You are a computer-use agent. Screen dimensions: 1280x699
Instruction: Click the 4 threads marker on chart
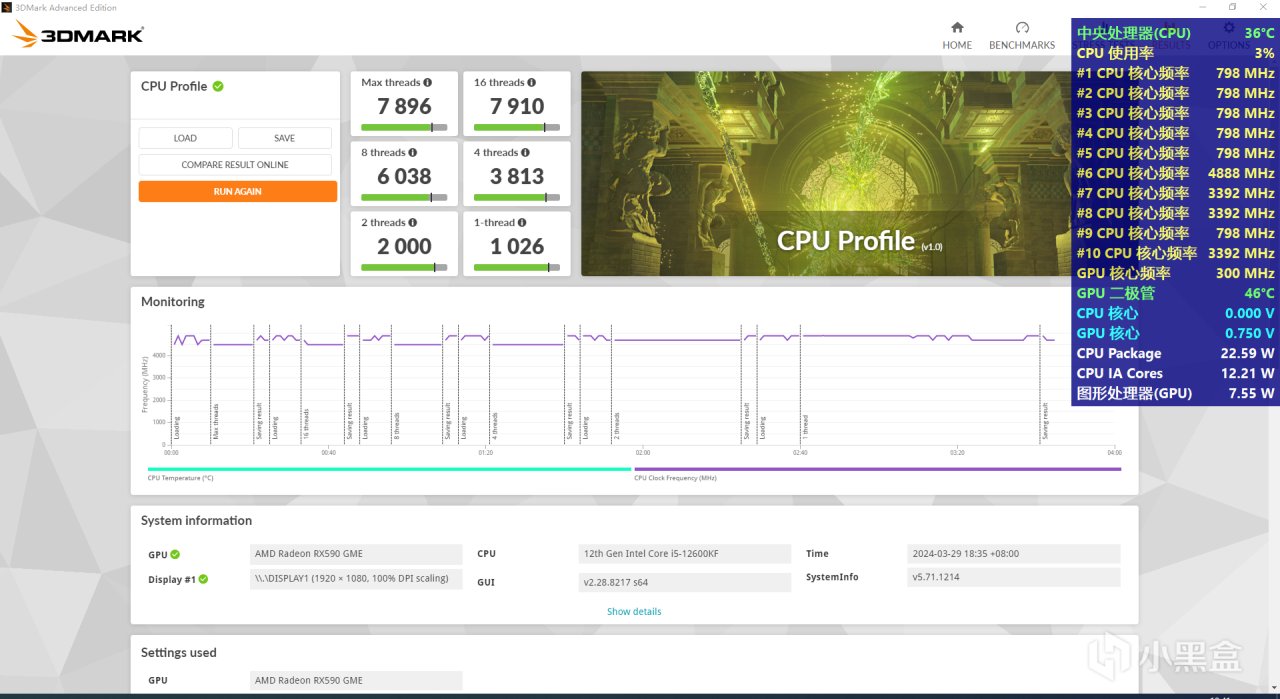tap(495, 426)
